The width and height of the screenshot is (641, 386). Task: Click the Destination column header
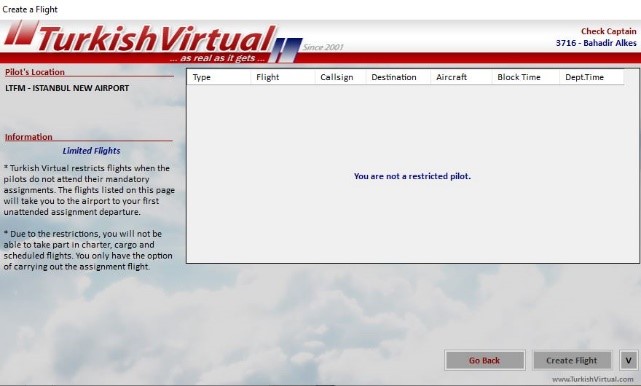coord(398,77)
